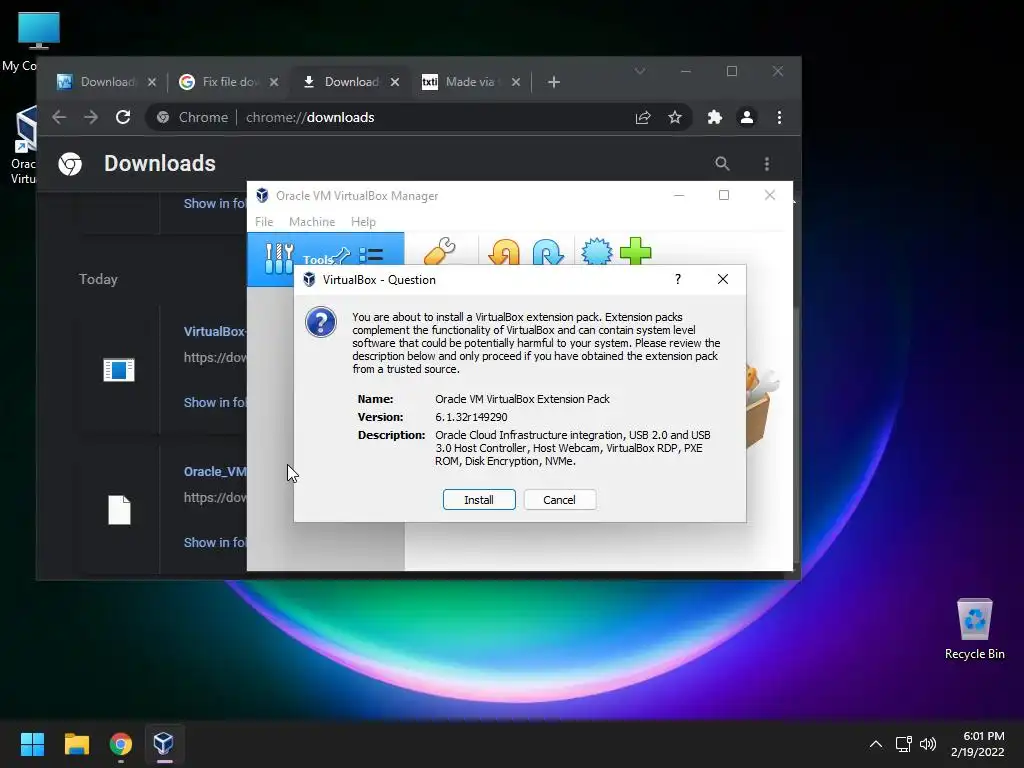Open Chrome three-dot main menu

coord(779,117)
